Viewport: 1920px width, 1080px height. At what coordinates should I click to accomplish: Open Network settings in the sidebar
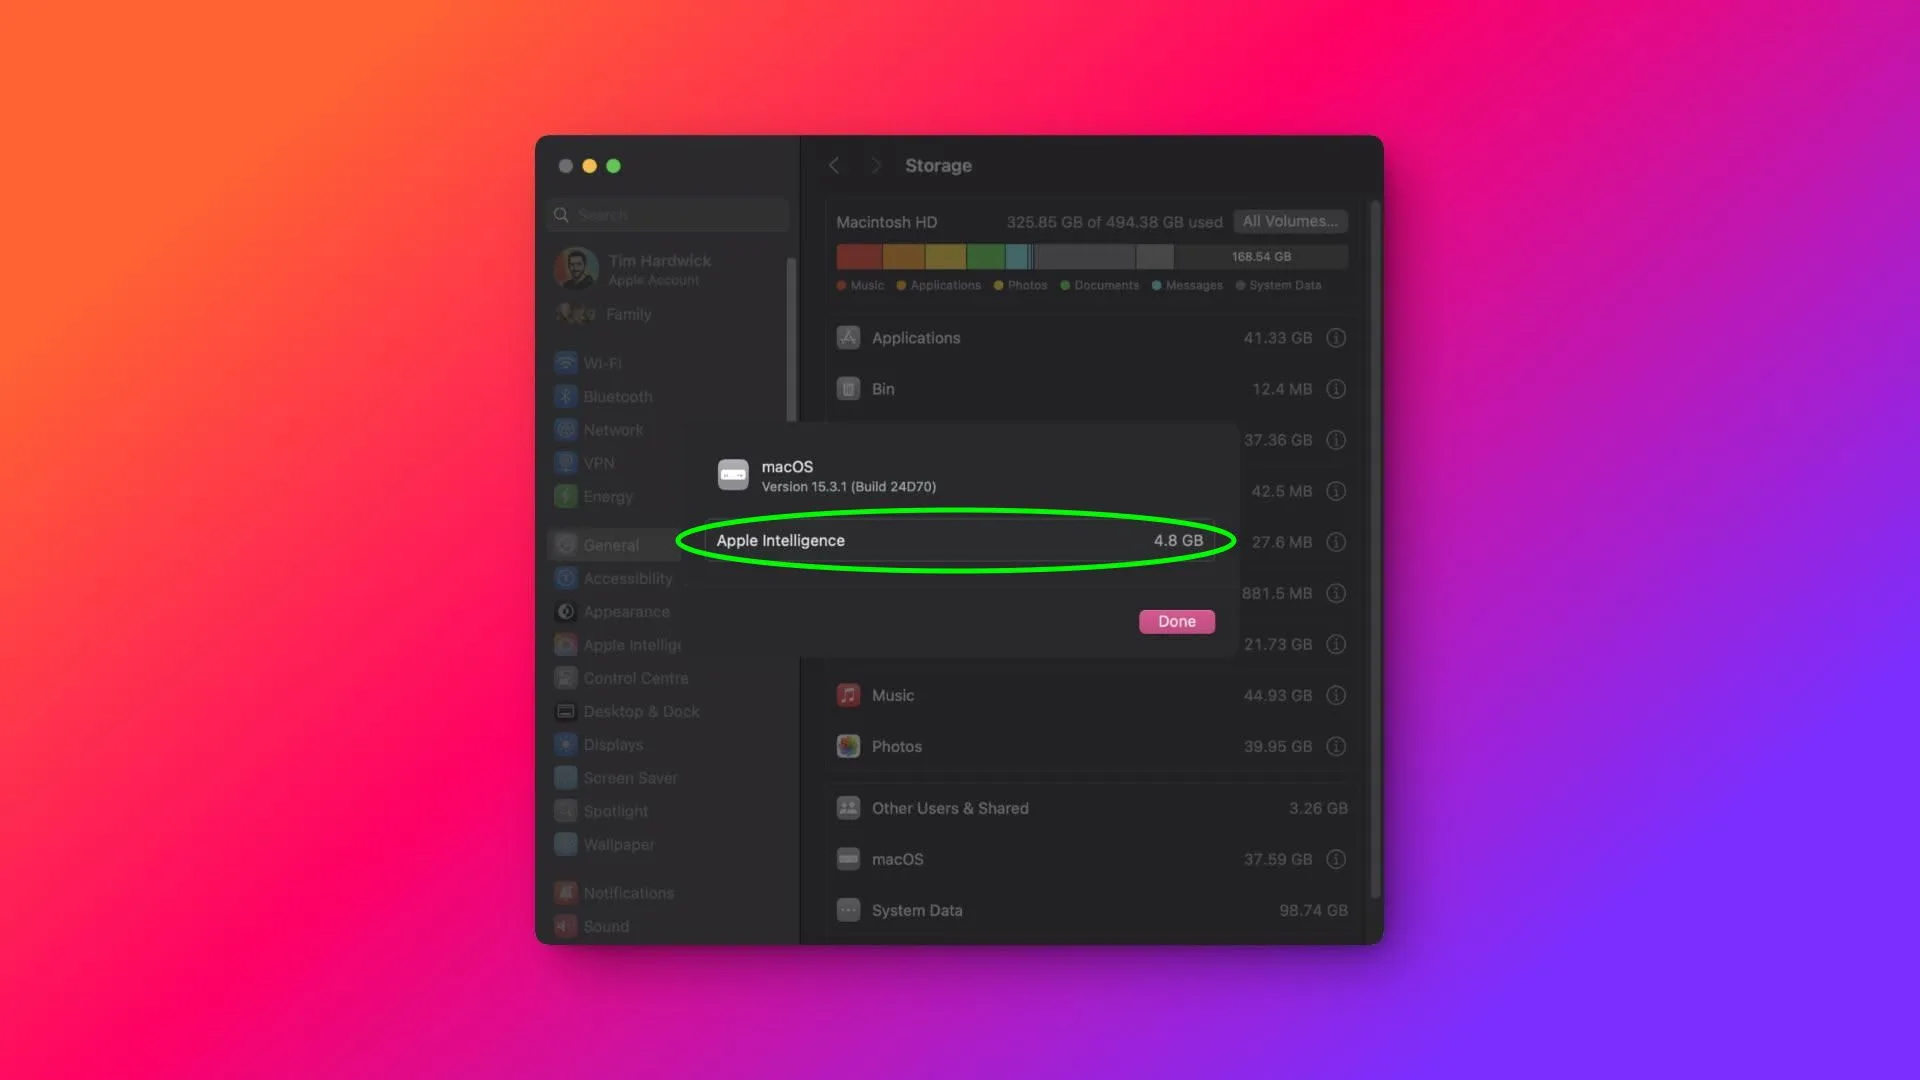point(566,429)
